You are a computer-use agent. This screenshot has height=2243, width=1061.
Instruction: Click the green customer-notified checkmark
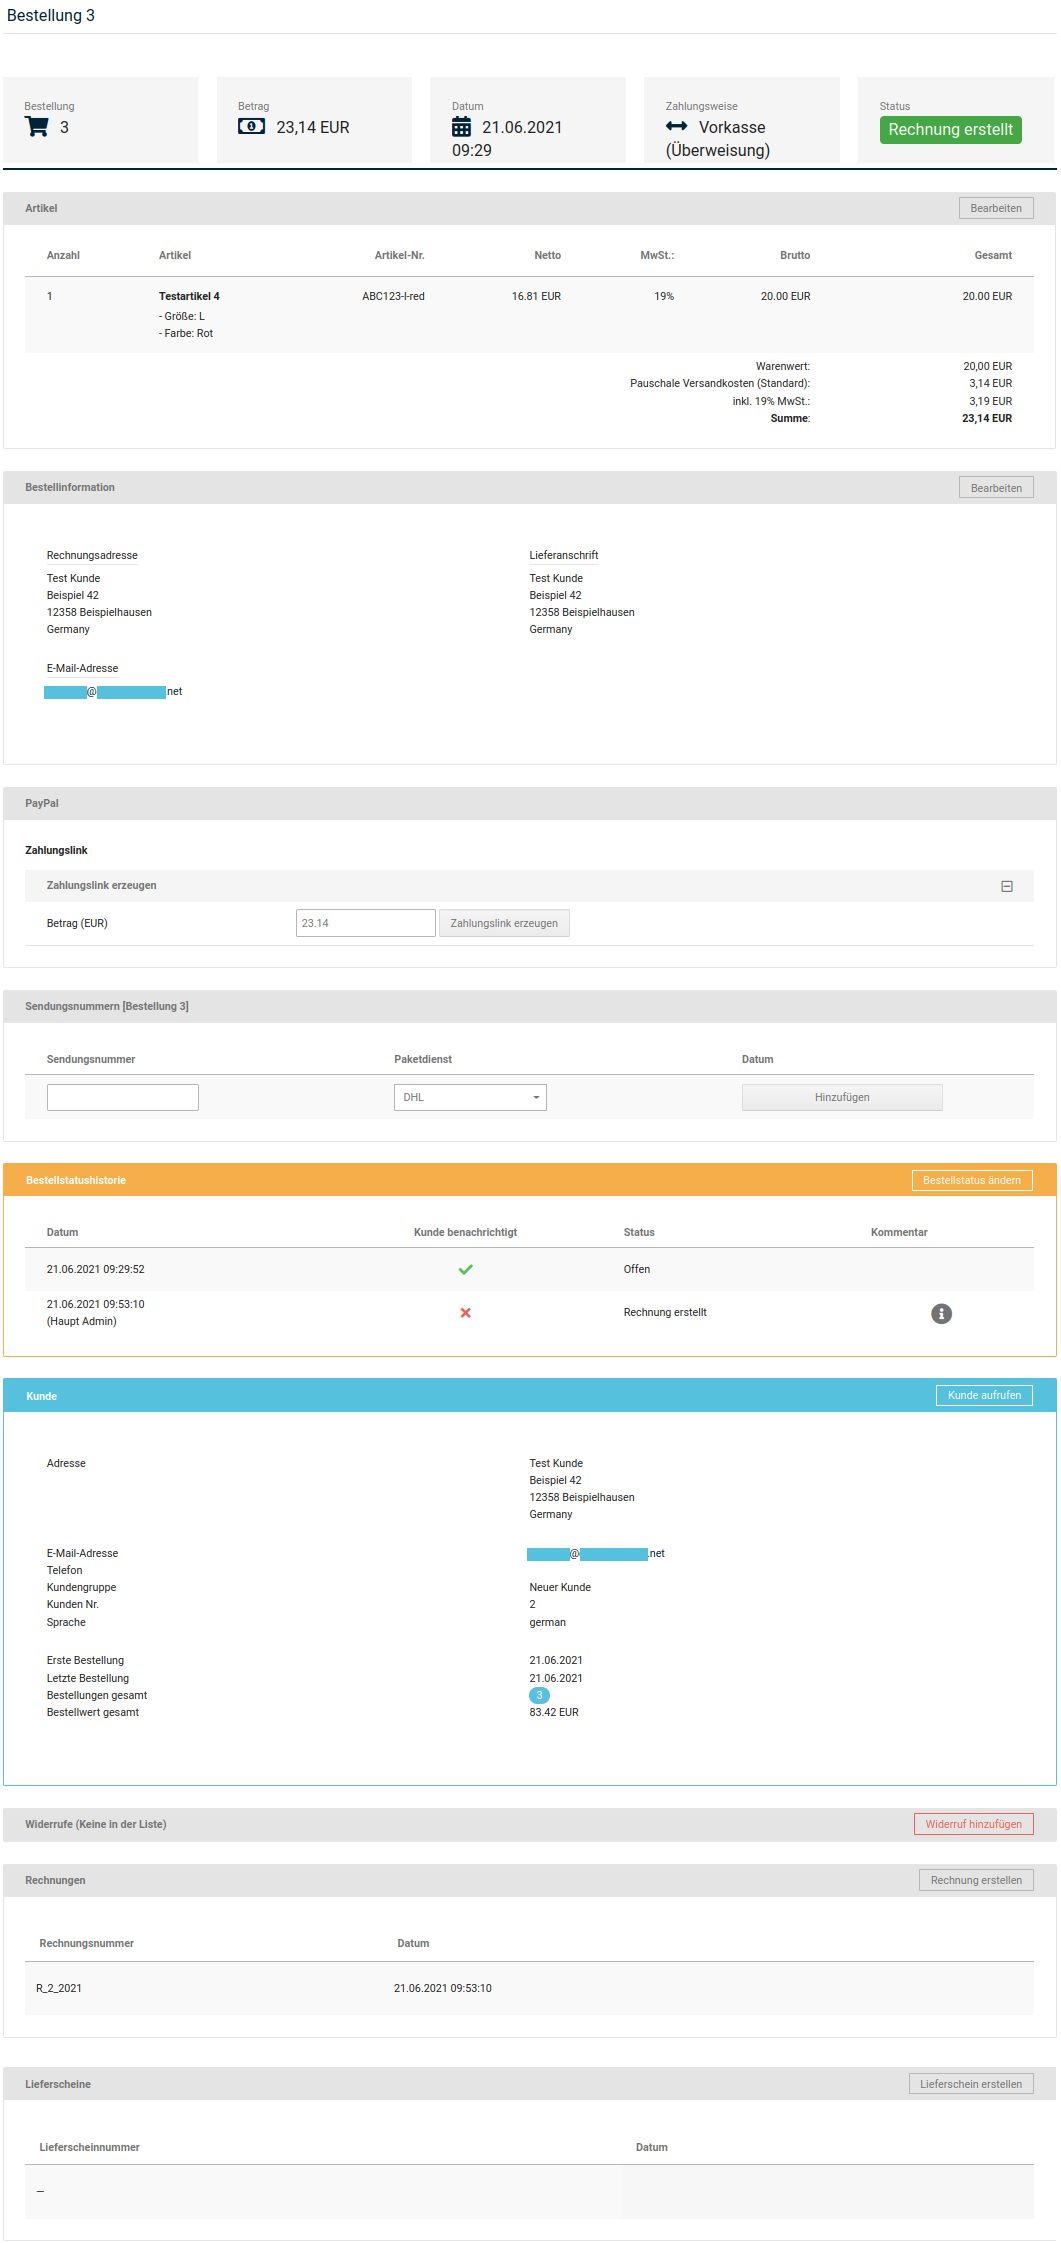(465, 1269)
